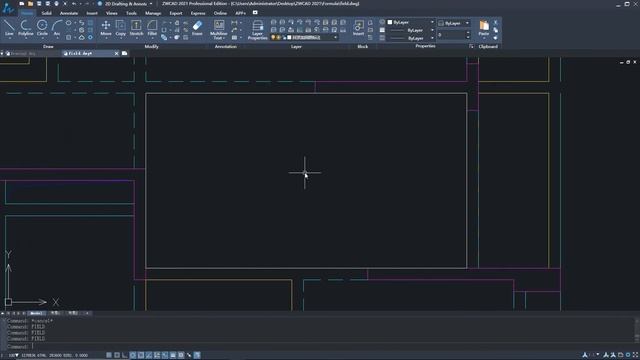Increase the transparency stepper value
The height and width of the screenshot is (360, 640).
coord(468,33)
